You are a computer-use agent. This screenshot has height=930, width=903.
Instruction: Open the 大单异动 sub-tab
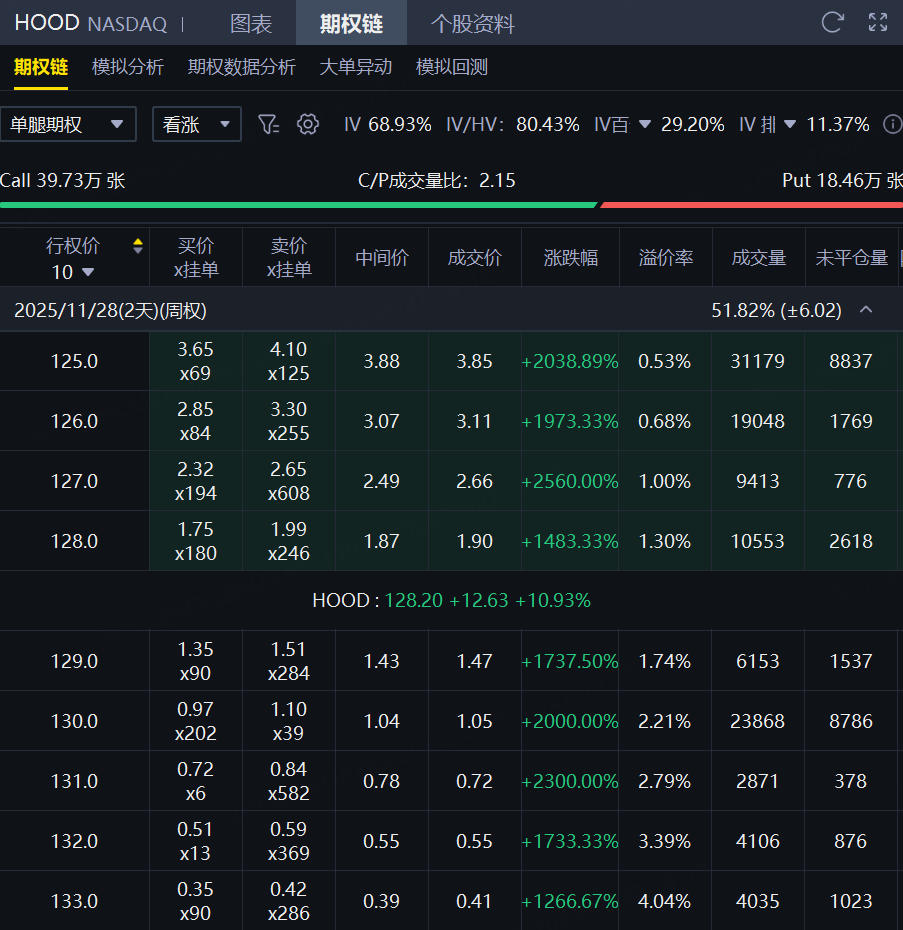355,67
